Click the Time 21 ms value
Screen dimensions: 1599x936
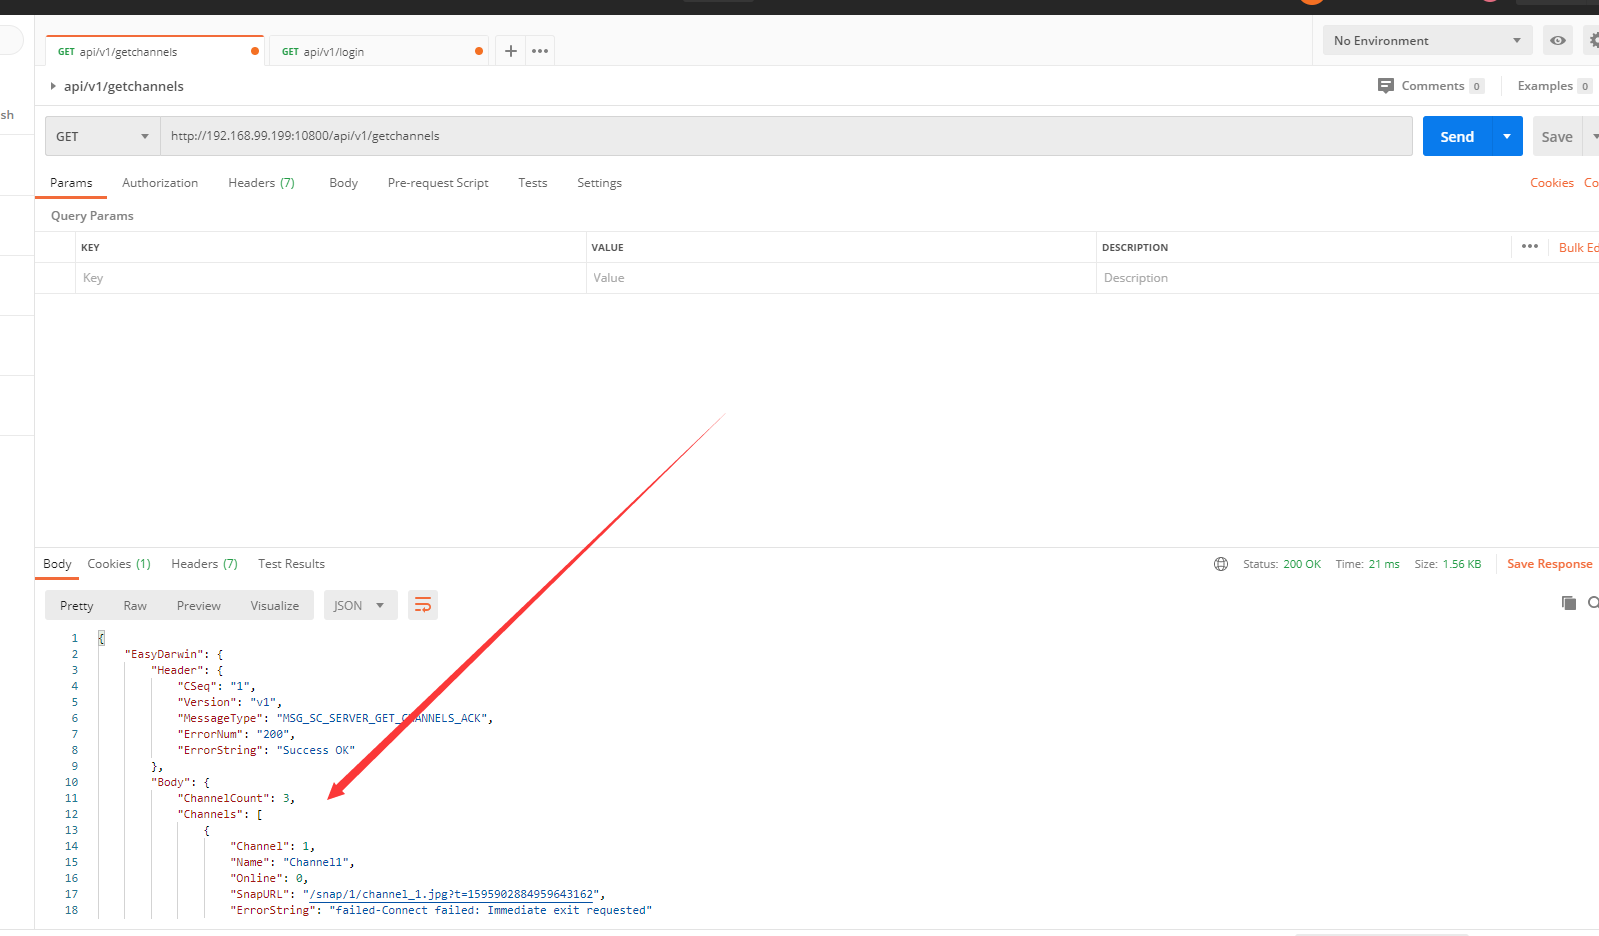1384,564
